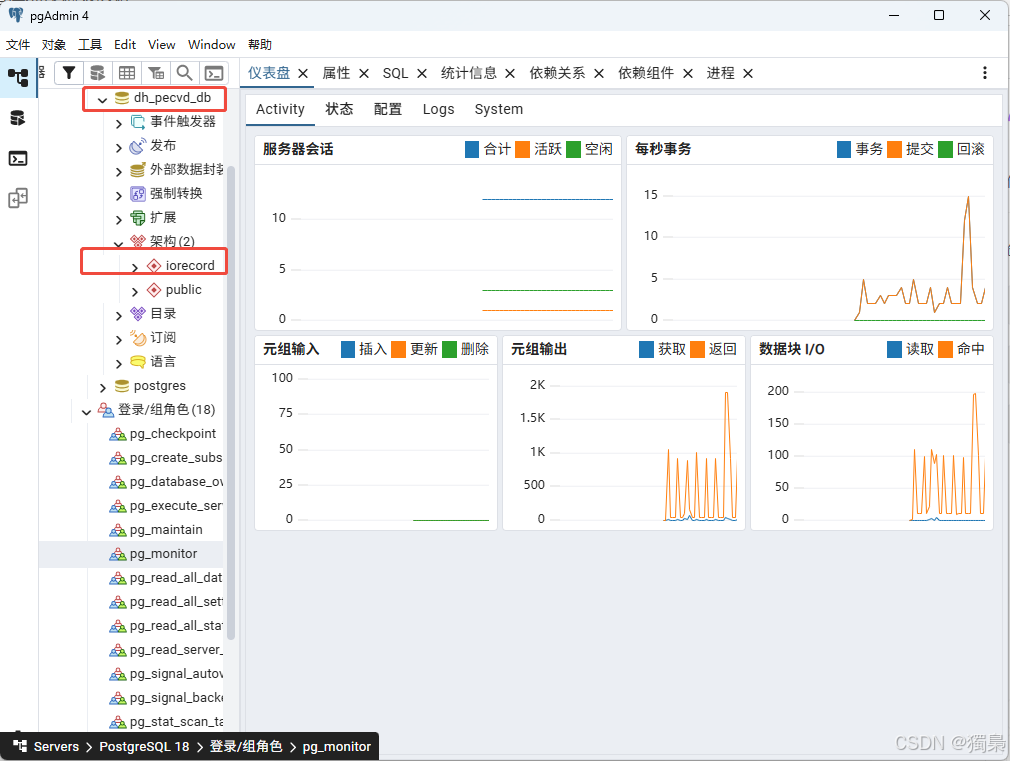The height and width of the screenshot is (761, 1010).
Task: Switch to the SQL tab
Action: (395, 73)
